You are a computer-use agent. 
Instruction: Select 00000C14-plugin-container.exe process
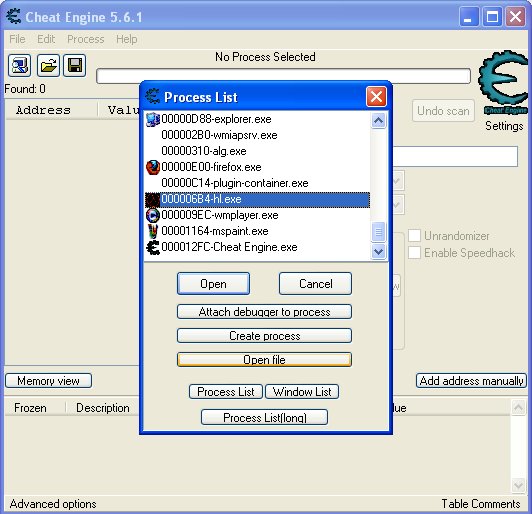[257, 183]
